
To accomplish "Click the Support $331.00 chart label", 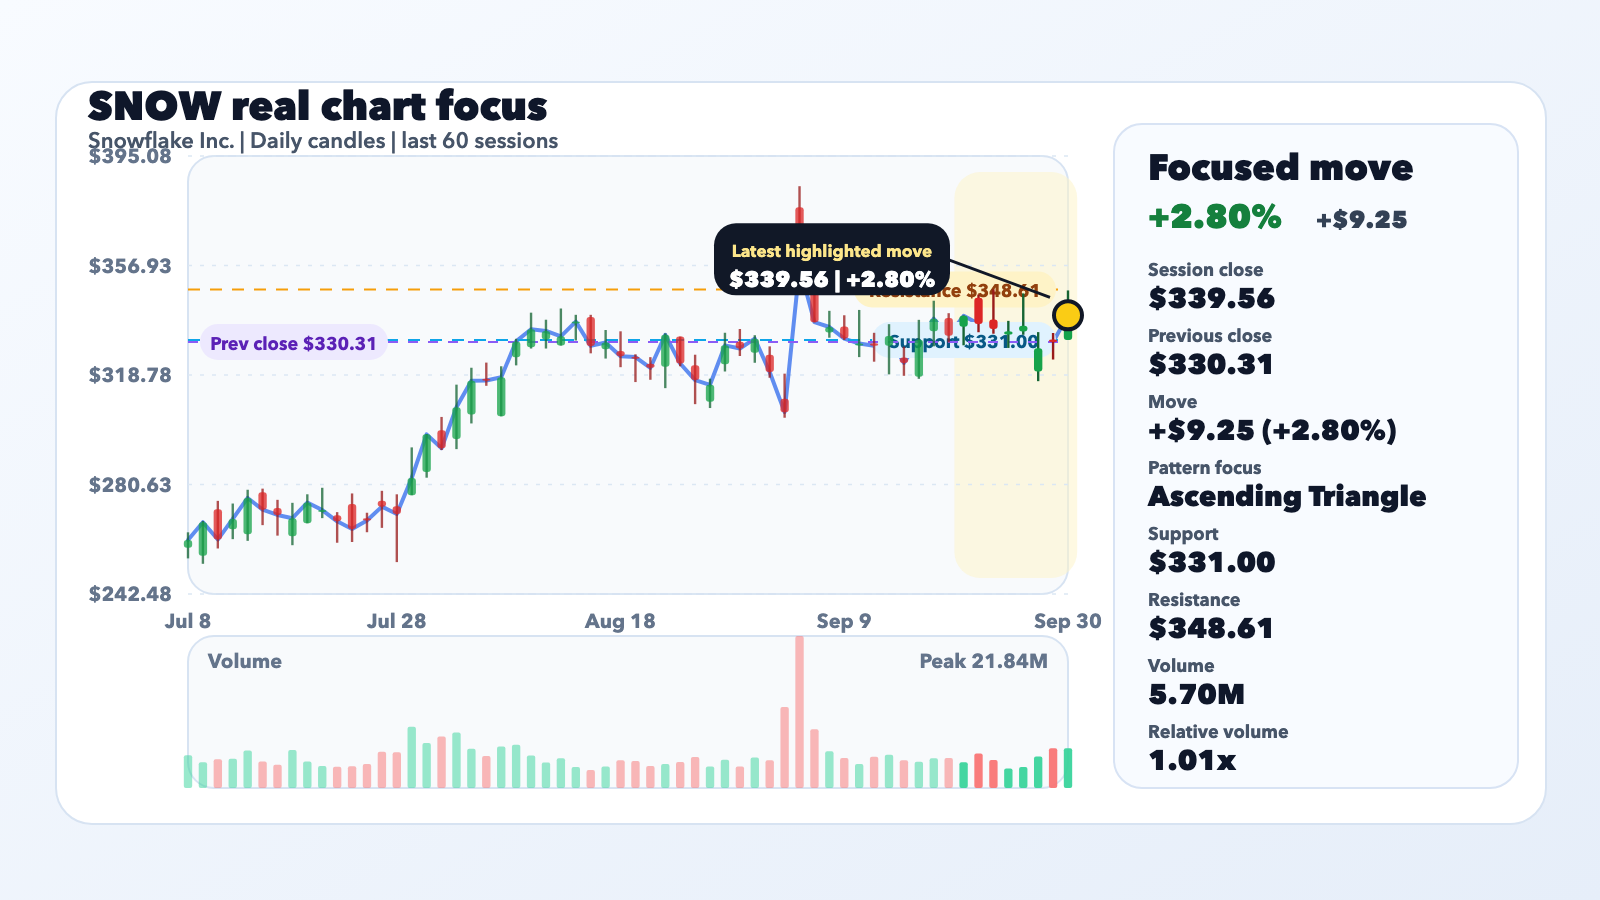I will click(x=964, y=342).
